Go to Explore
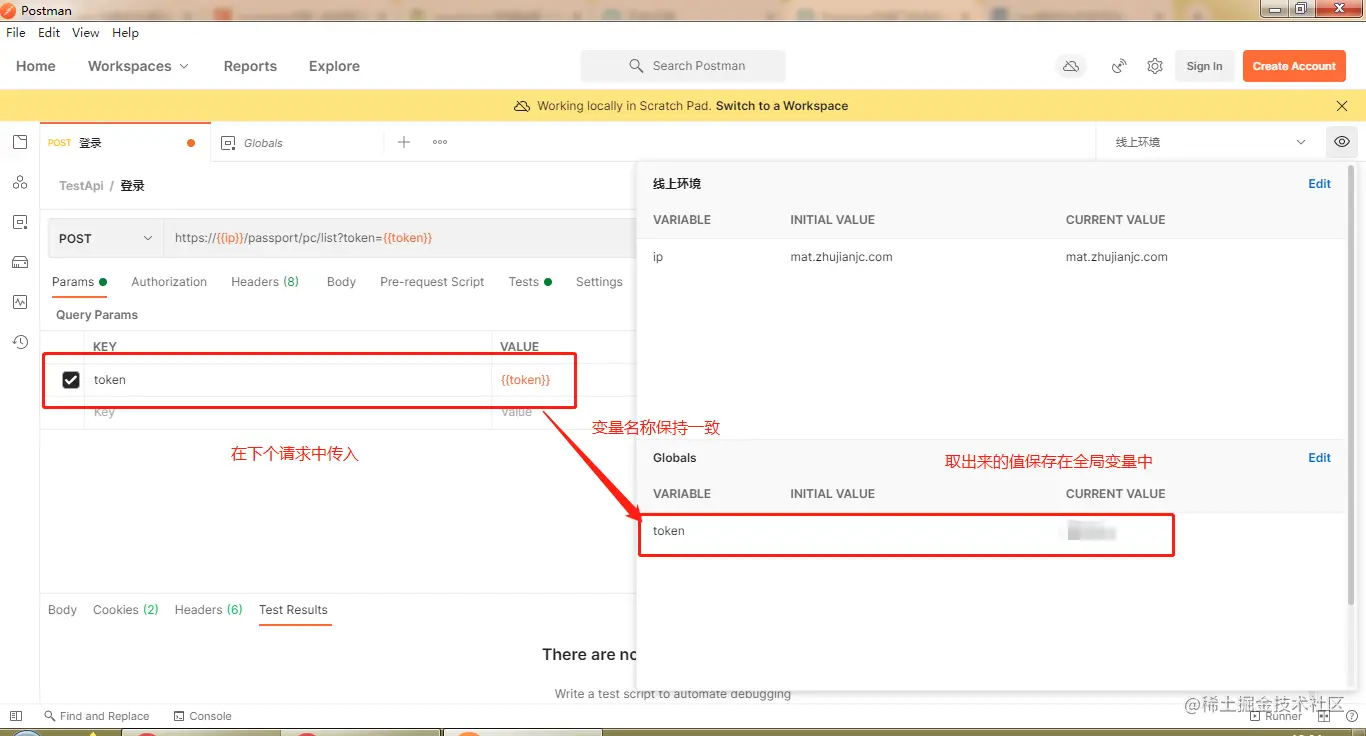The height and width of the screenshot is (736, 1366). point(334,66)
